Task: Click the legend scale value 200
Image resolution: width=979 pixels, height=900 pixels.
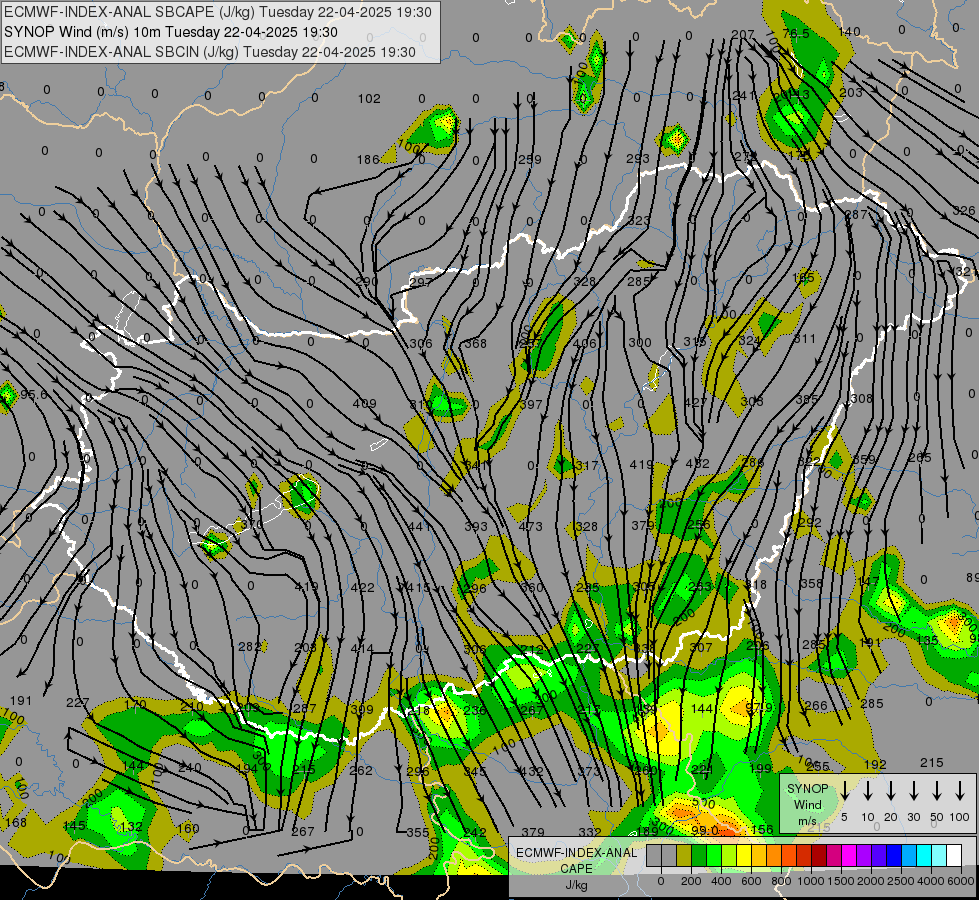Action: 691,881
